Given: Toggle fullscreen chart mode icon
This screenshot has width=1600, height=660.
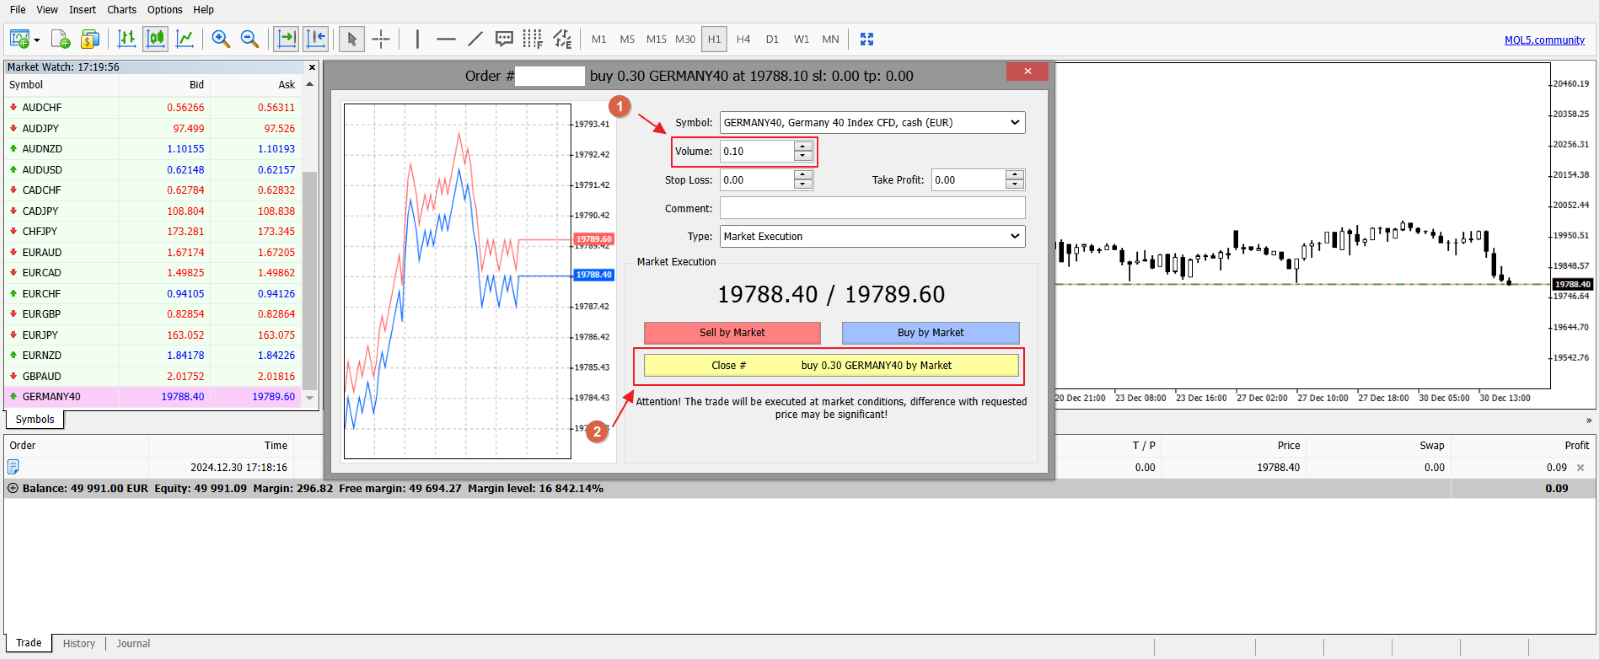Looking at the screenshot, I should [867, 39].
